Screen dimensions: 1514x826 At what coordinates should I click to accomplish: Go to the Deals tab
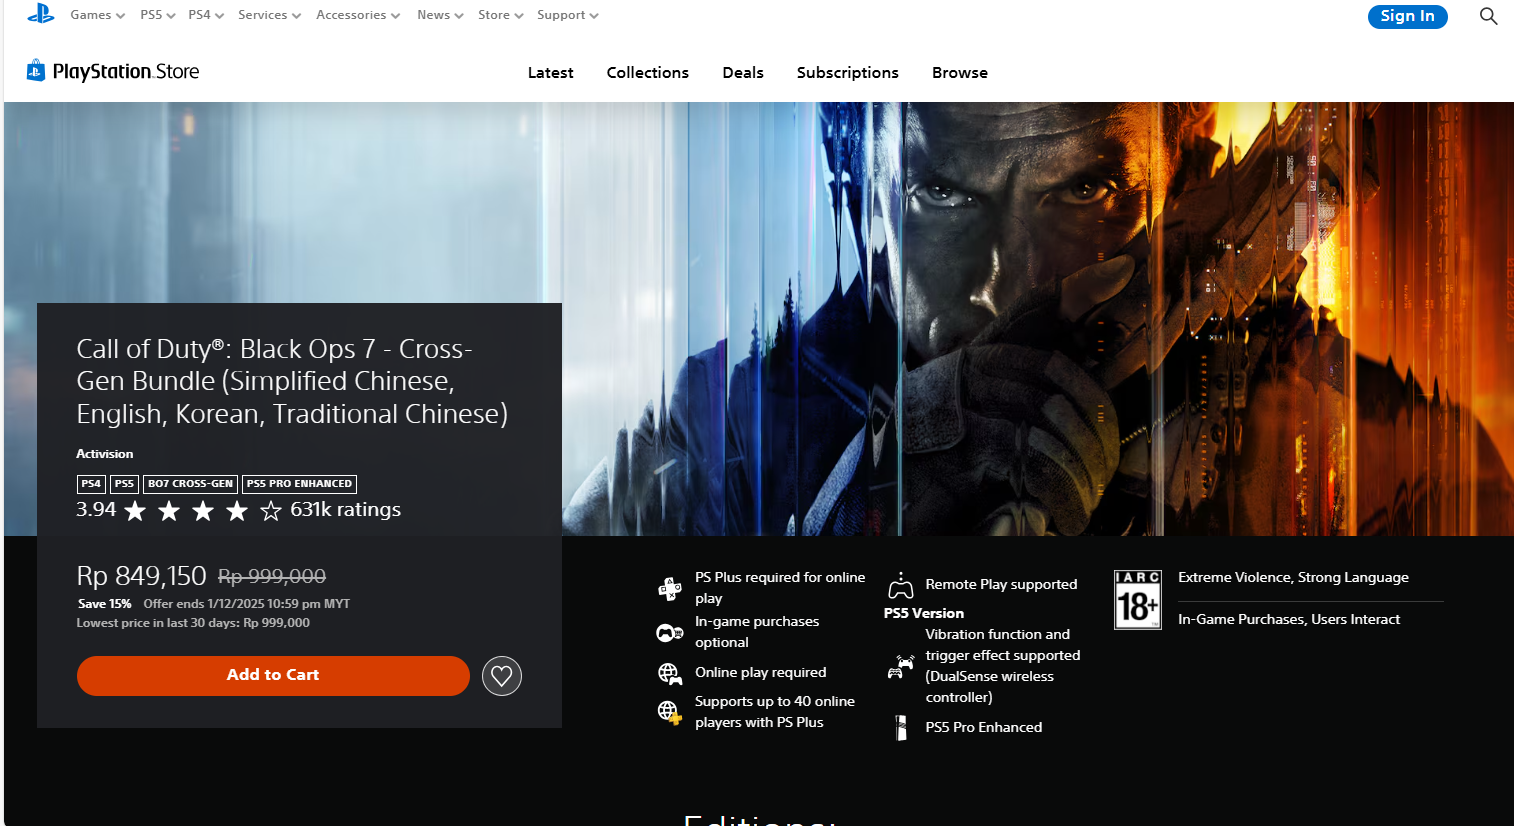point(742,73)
